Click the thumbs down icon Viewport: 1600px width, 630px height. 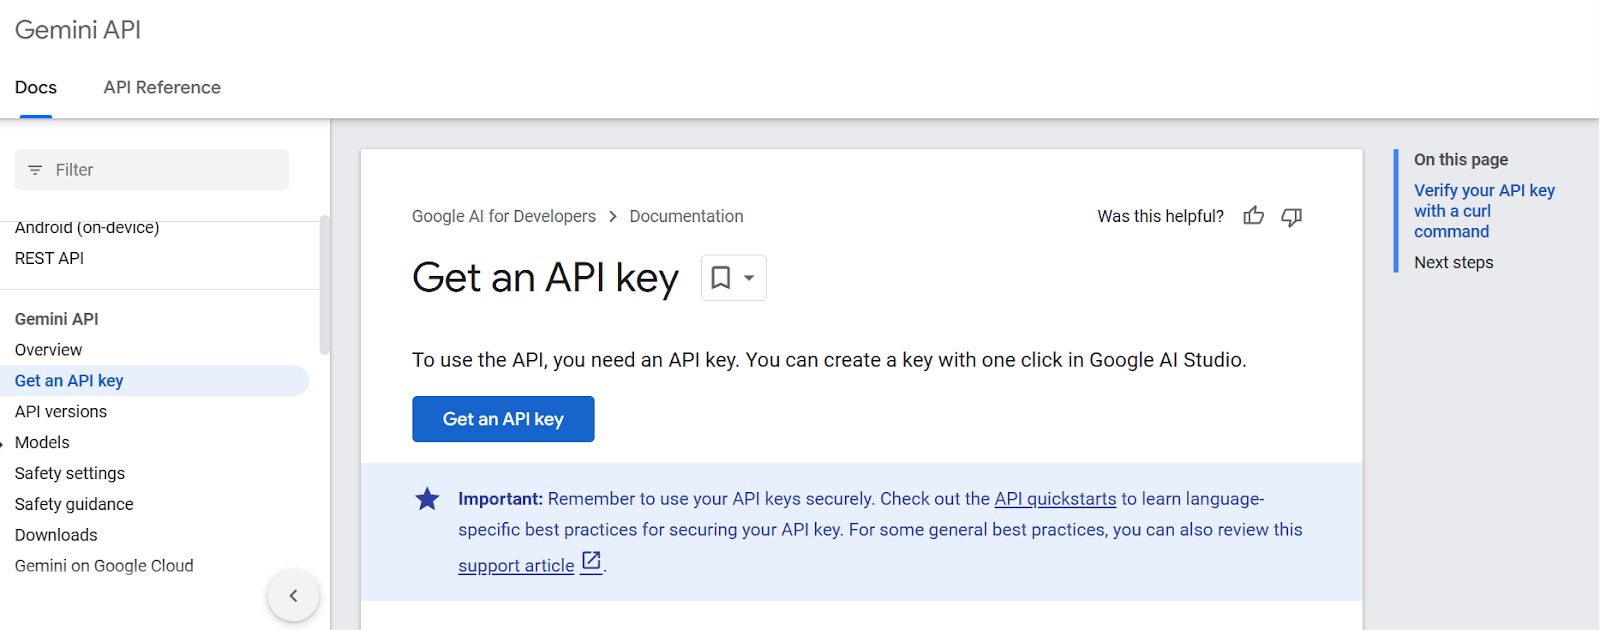[1292, 217]
